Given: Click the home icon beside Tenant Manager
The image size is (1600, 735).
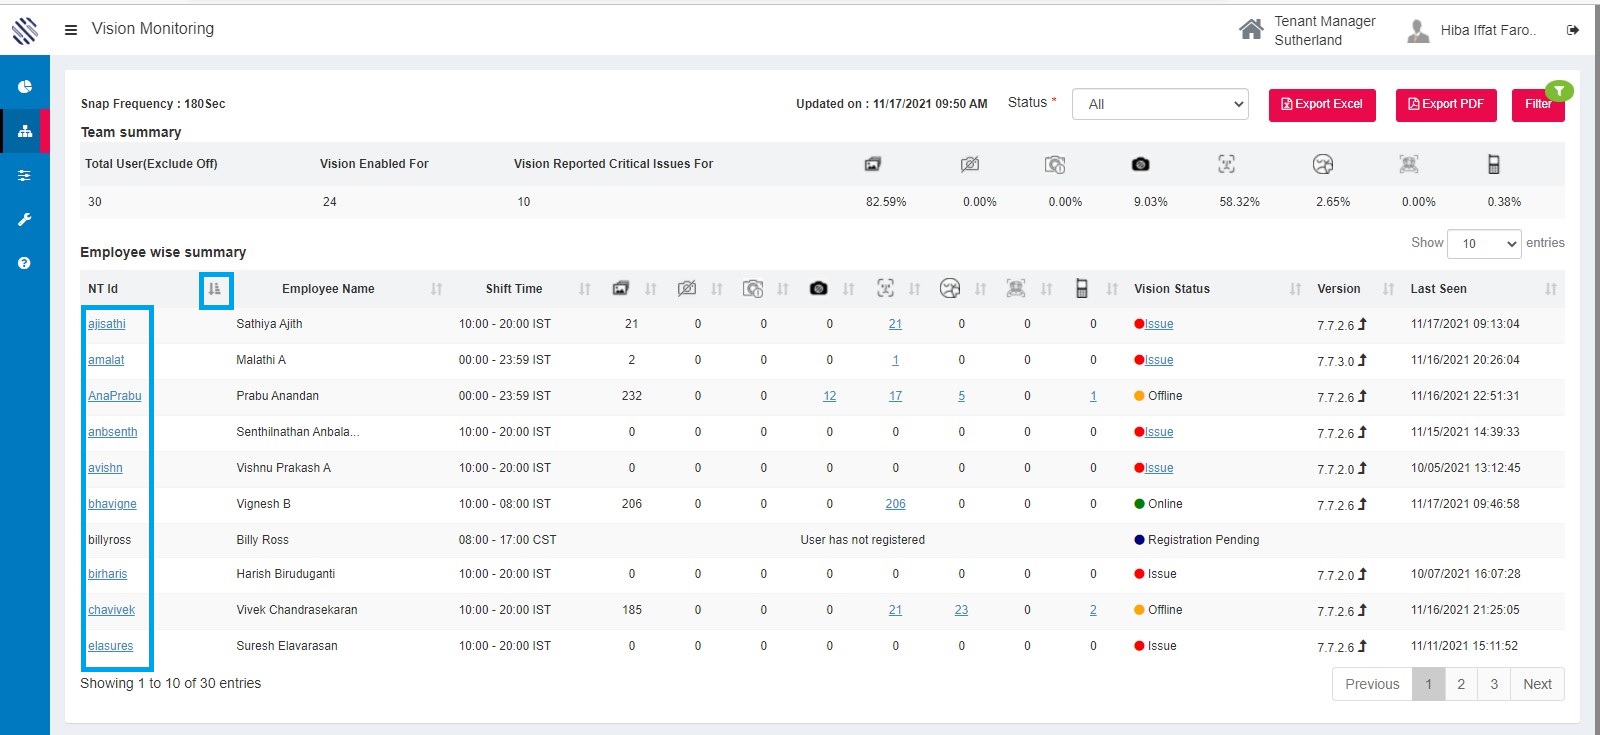Looking at the screenshot, I should [1251, 30].
